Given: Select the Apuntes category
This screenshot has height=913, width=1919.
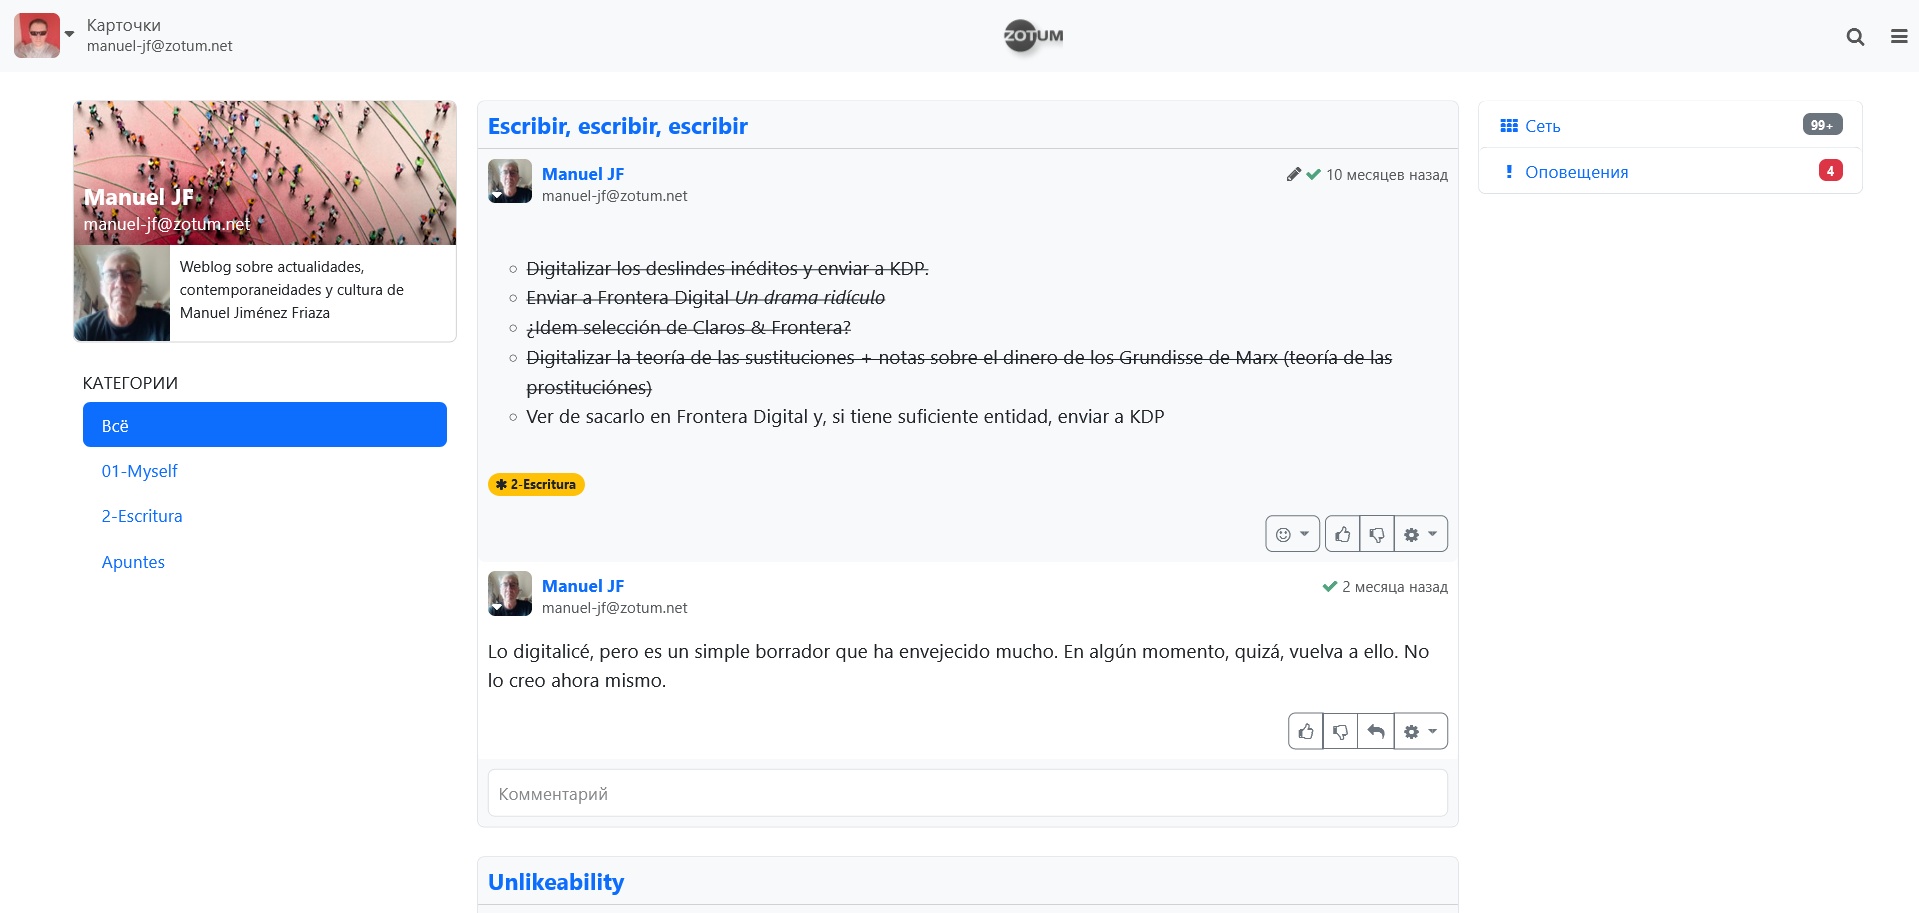Looking at the screenshot, I should pos(133,562).
